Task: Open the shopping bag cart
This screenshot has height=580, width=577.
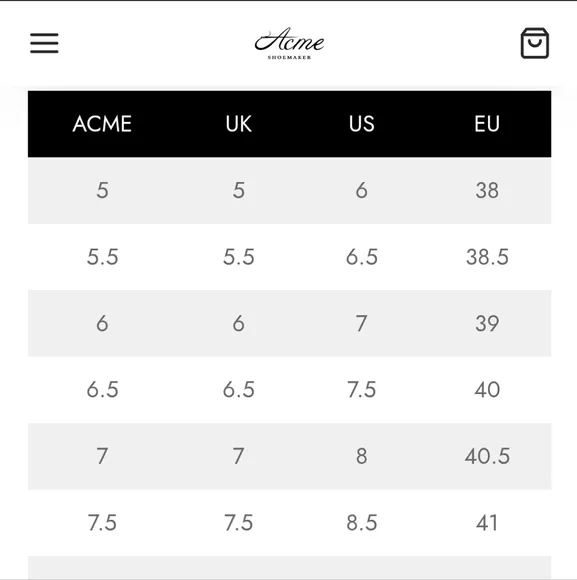Action: [x=534, y=43]
